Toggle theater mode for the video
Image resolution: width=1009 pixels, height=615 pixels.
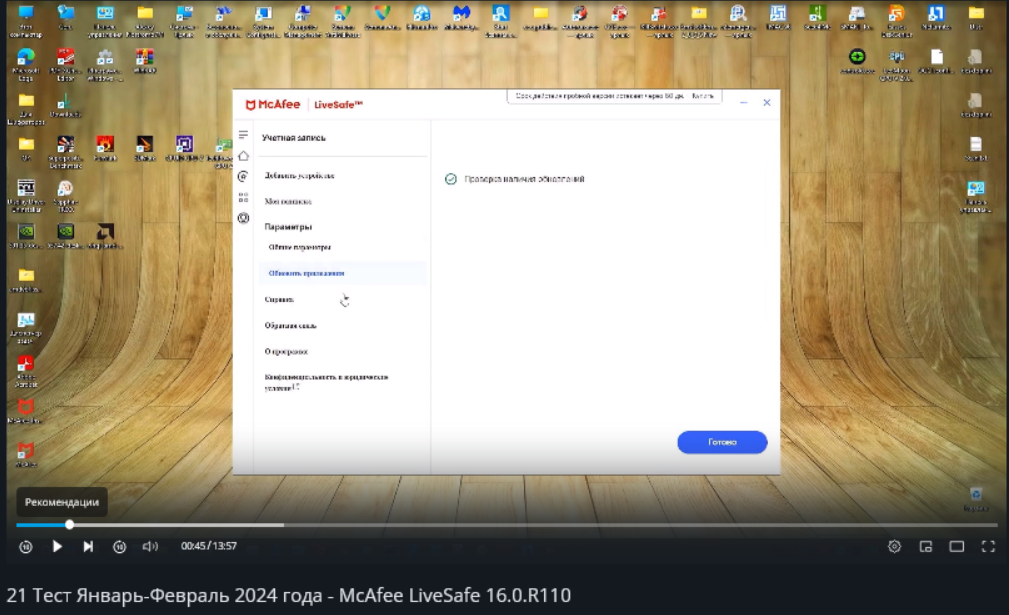957,546
